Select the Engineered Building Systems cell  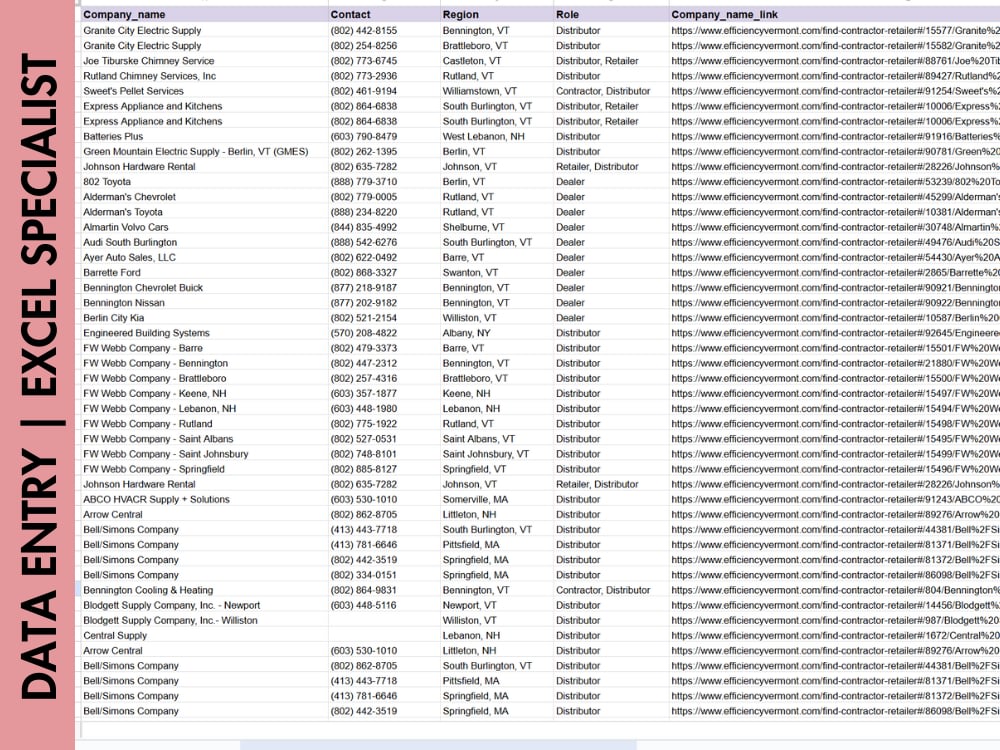click(205, 333)
